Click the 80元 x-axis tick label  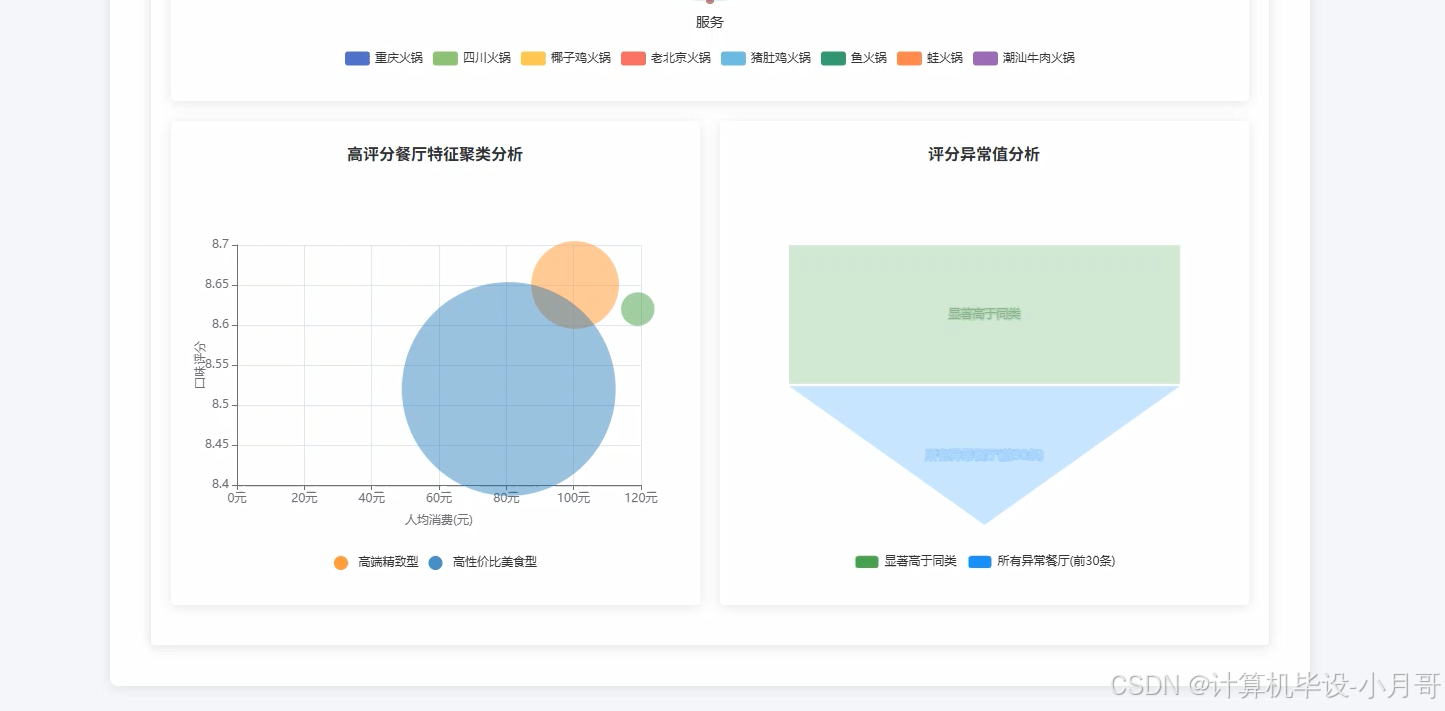click(x=506, y=498)
